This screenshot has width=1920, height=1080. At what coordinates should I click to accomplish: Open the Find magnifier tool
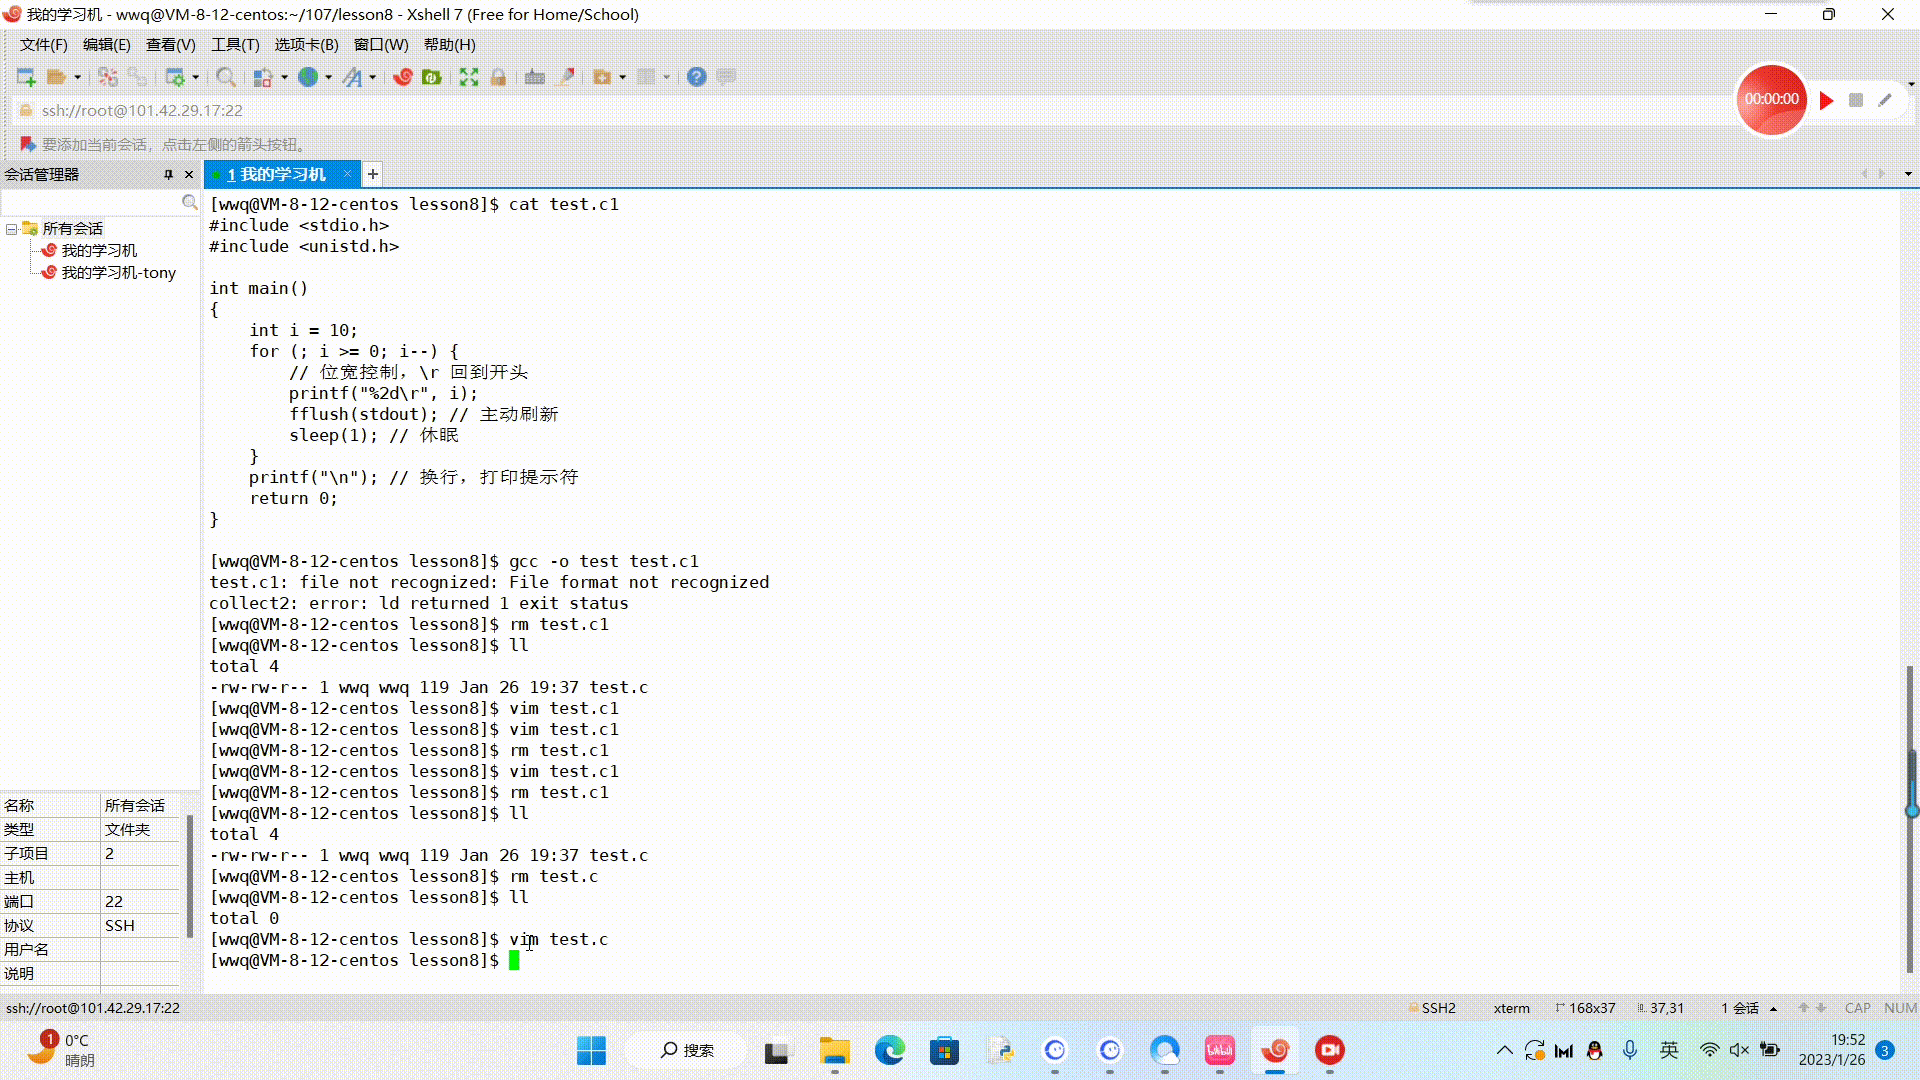(x=226, y=77)
